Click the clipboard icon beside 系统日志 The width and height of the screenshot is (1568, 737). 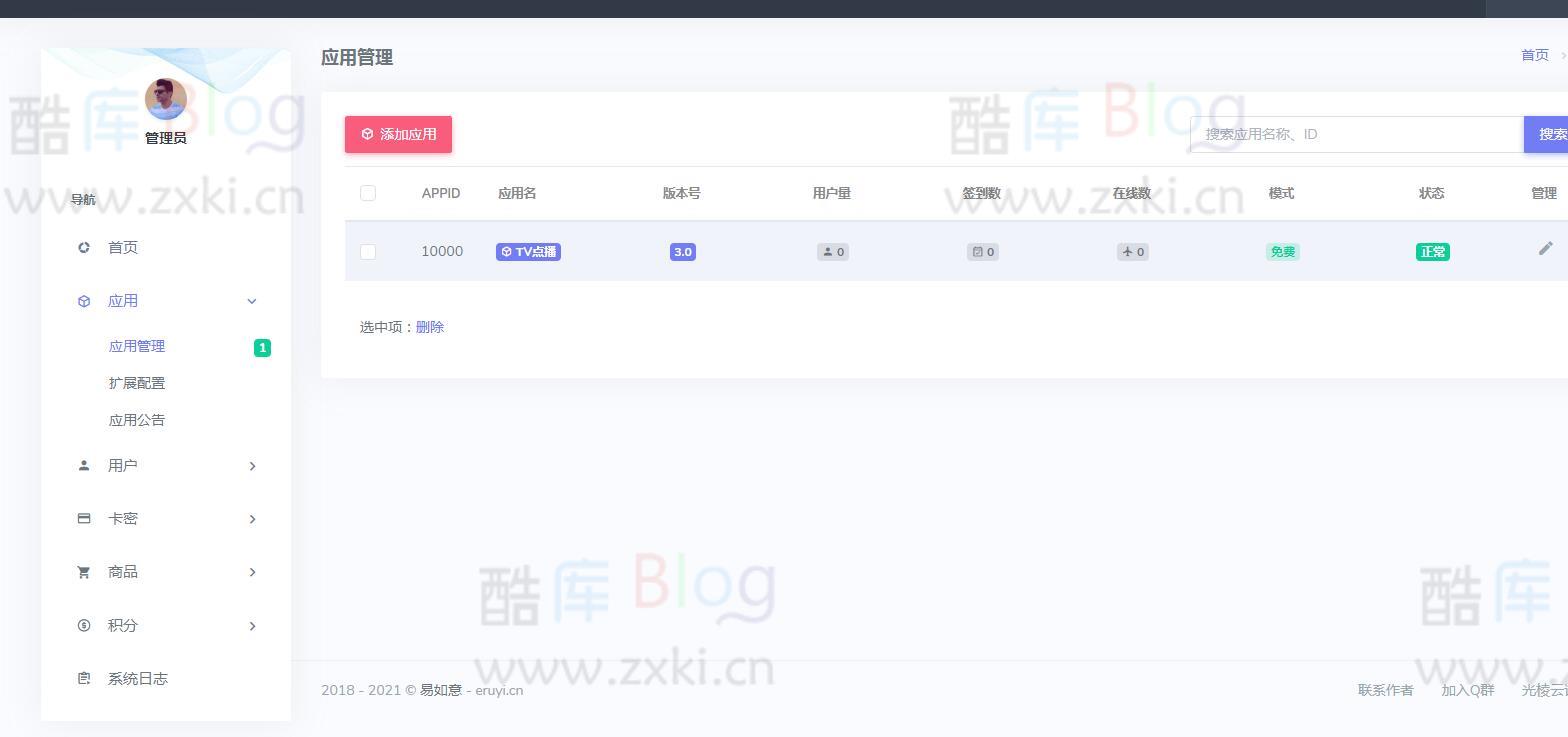click(x=84, y=678)
